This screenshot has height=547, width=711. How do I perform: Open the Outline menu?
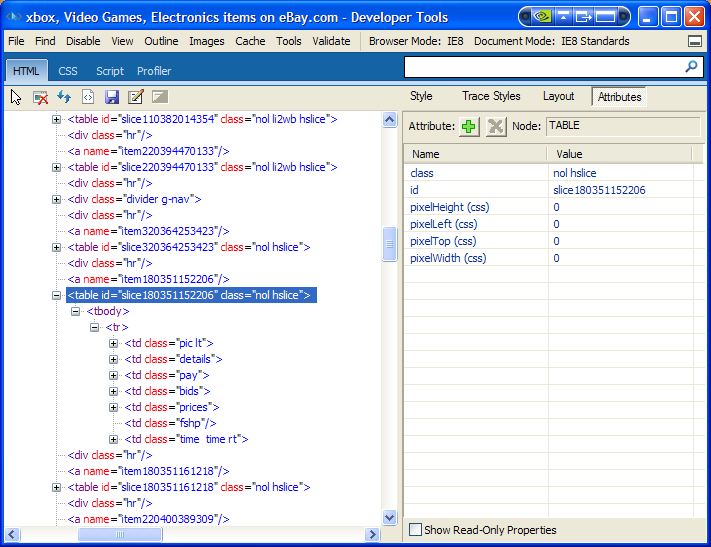161,41
